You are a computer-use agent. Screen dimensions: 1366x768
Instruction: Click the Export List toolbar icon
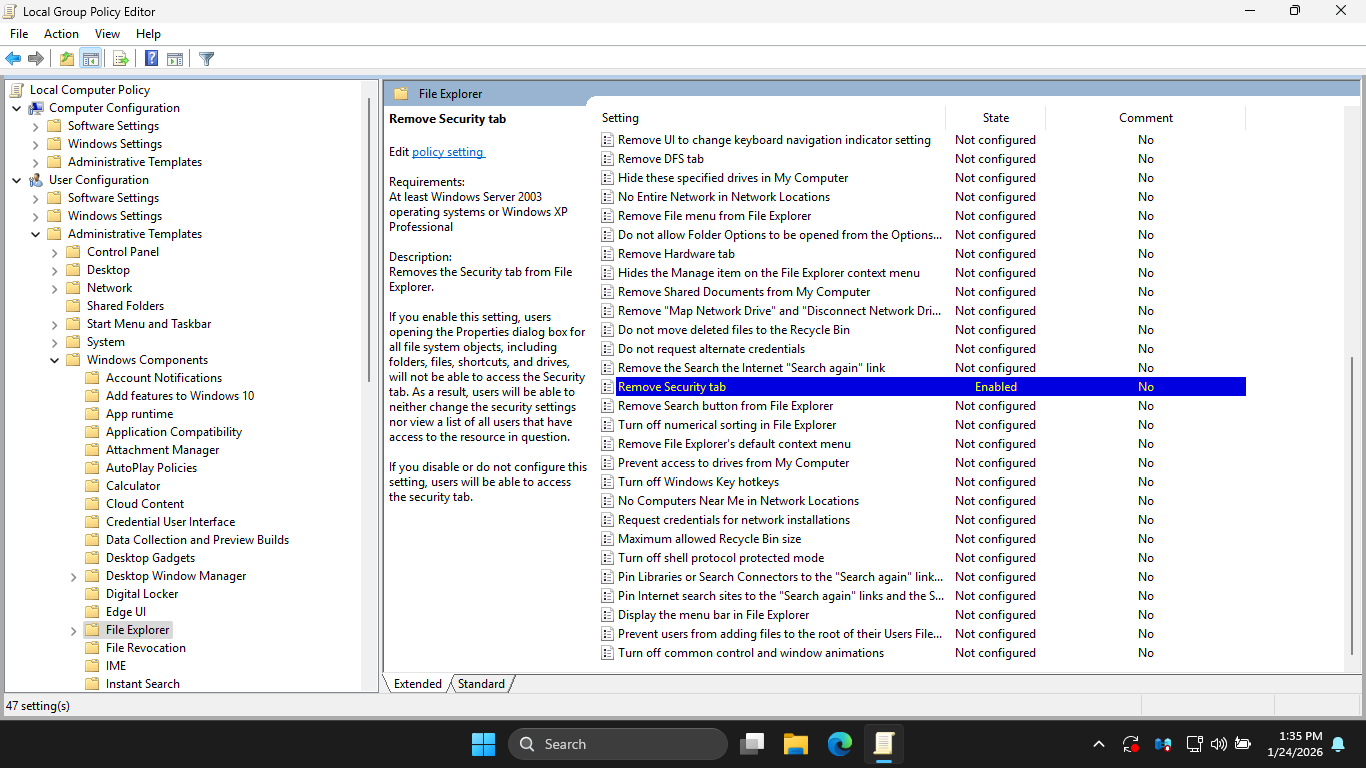(121, 59)
